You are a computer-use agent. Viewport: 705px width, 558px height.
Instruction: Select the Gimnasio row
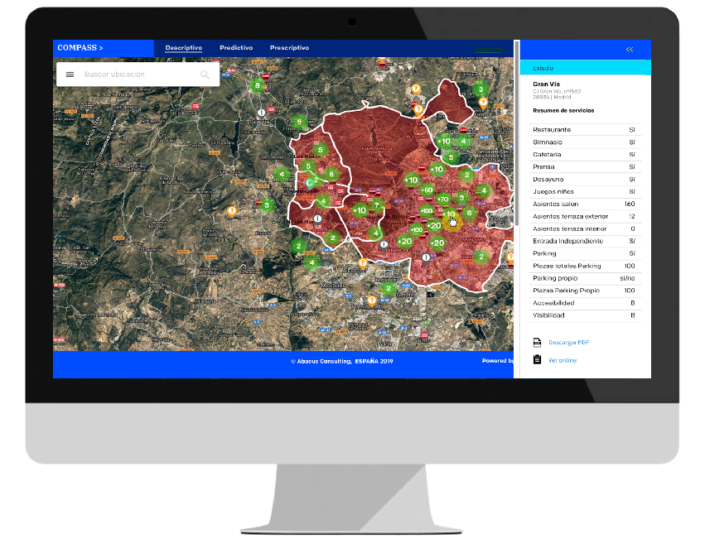pos(585,142)
